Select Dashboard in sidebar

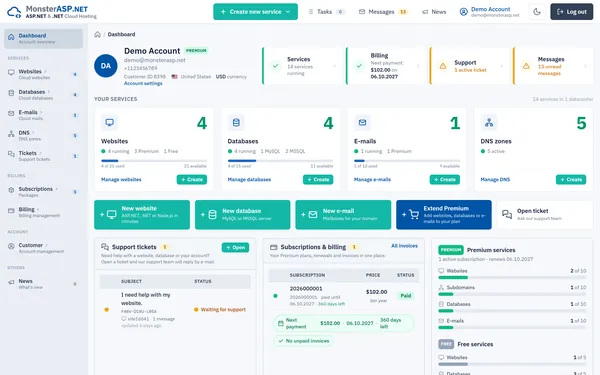click(43, 39)
